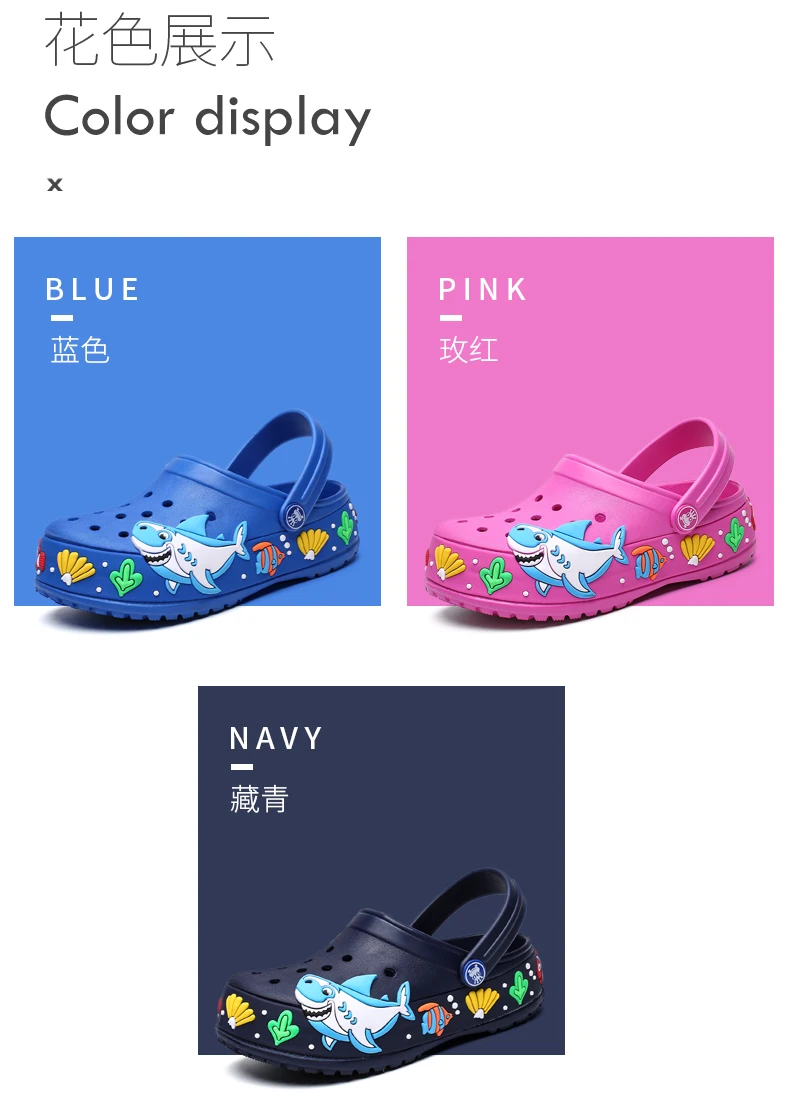The width and height of the screenshot is (790, 1119).
Task: Click the striped fish charm on blue shoe
Action: 268,558
